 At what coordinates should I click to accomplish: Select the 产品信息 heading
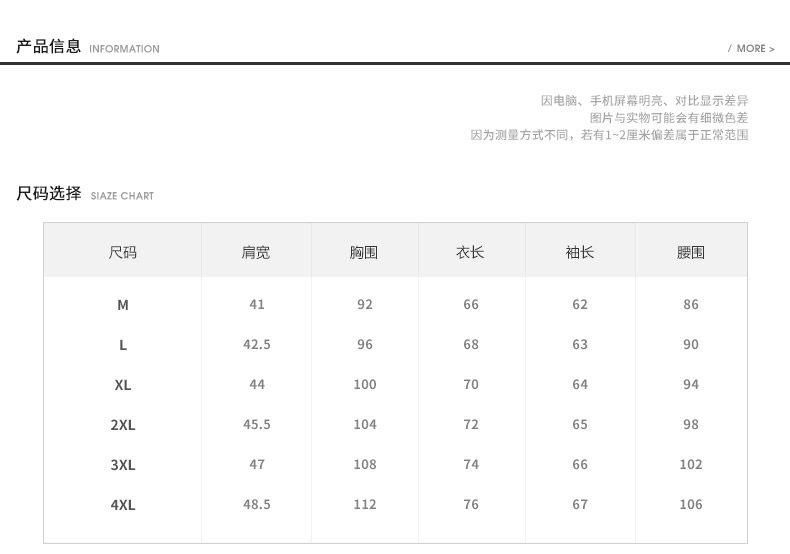[x=48, y=46]
